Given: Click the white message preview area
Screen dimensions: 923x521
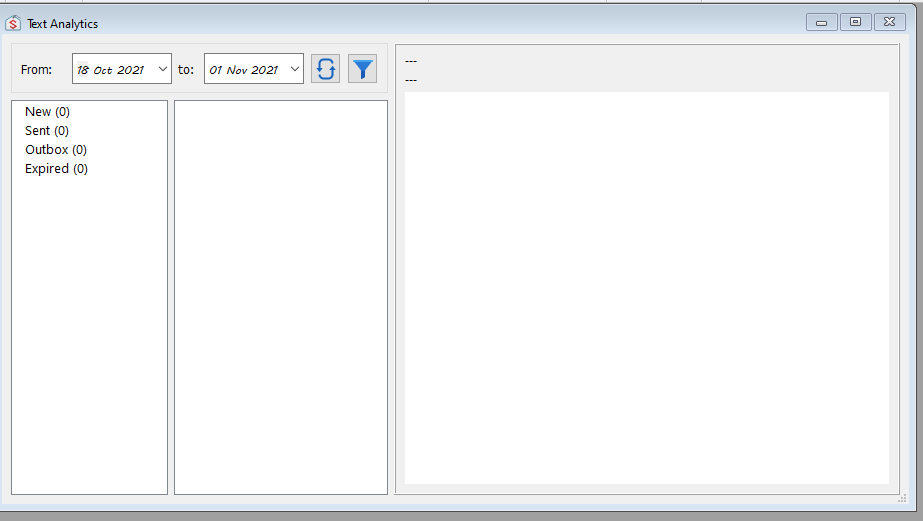Looking at the screenshot, I should pos(646,288).
